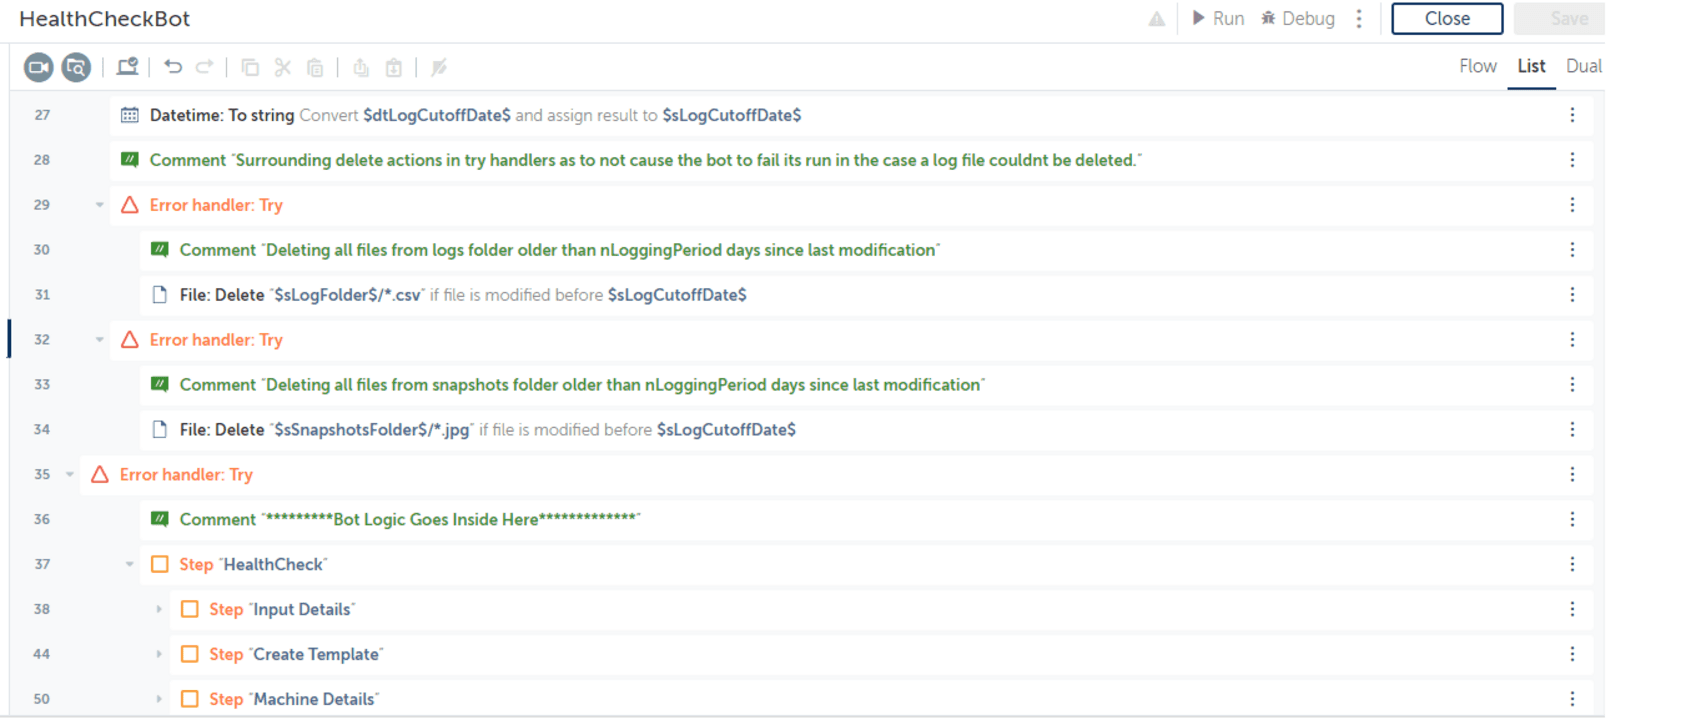
Task: Start Debug mode
Action: pyautogui.click(x=1298, y=19)
